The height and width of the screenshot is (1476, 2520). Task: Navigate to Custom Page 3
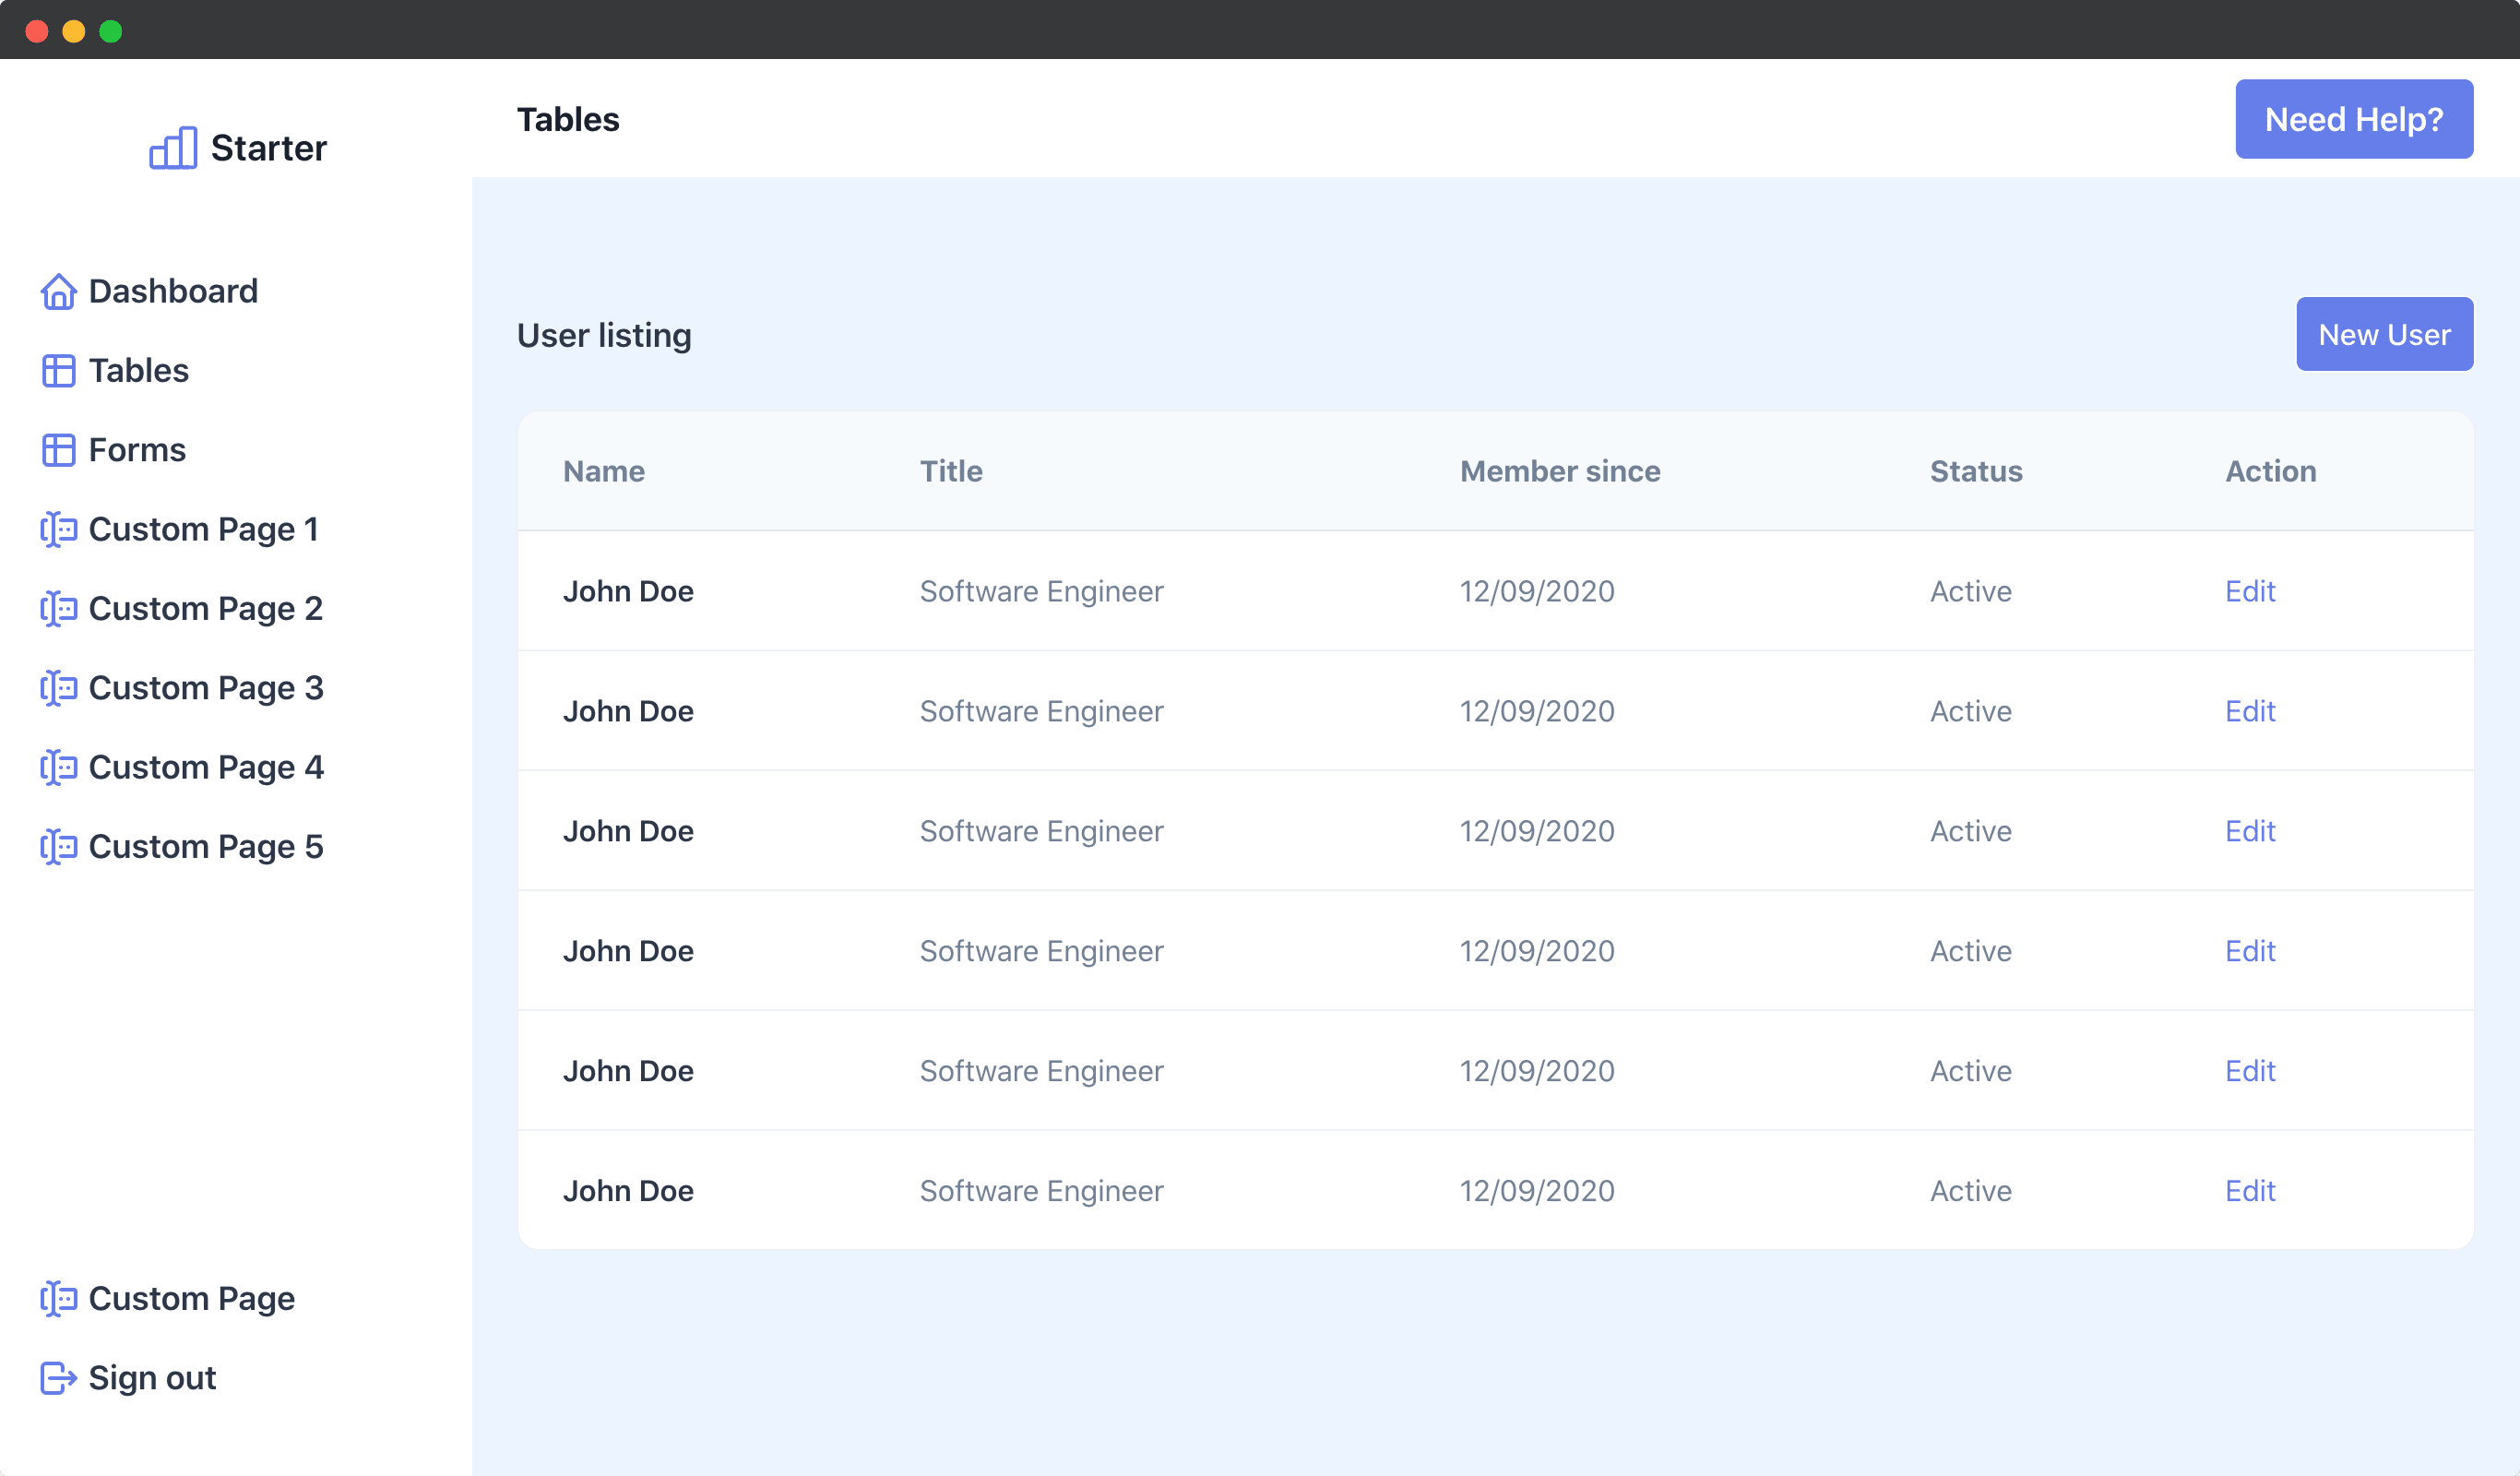[205, 687]
